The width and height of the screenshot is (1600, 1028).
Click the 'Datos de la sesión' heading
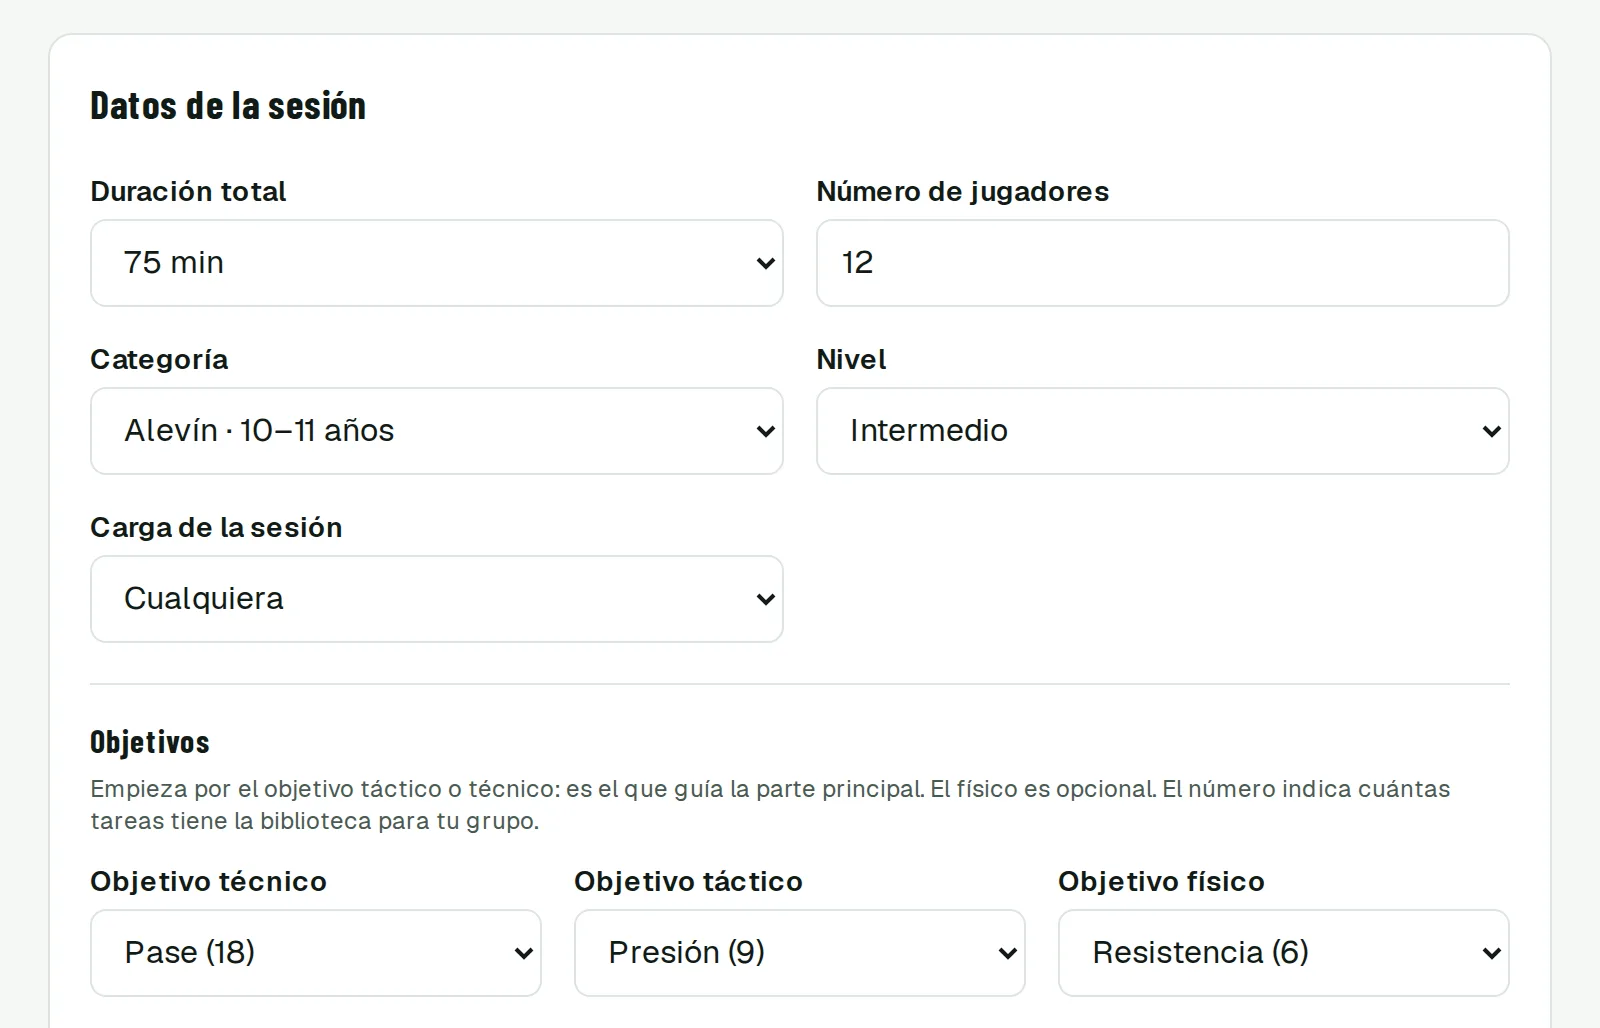(x=228, y=106)
